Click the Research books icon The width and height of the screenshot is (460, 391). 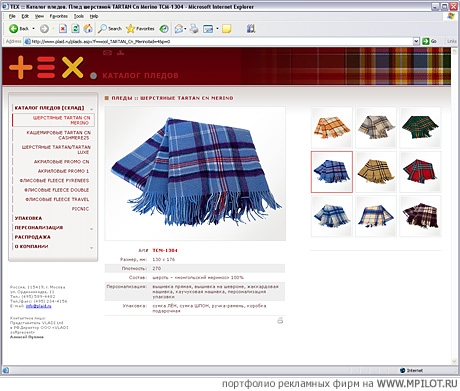(251, 29)
